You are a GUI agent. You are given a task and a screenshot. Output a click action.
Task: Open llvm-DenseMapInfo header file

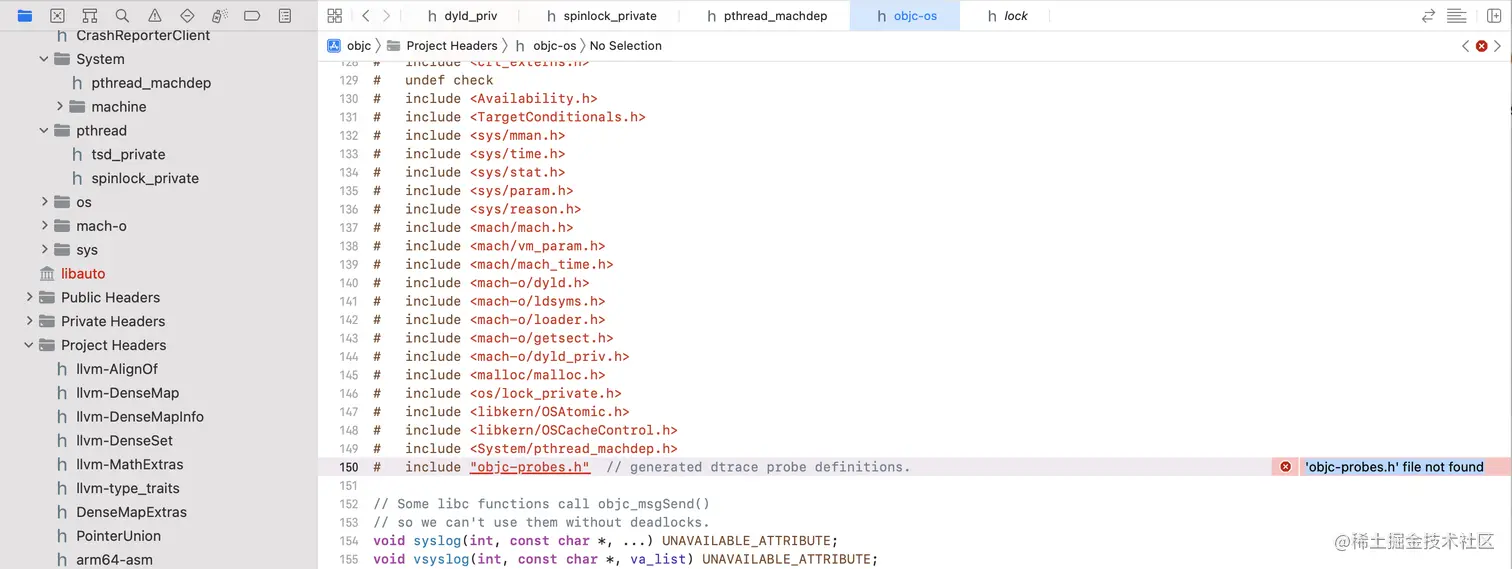[139, 416]
